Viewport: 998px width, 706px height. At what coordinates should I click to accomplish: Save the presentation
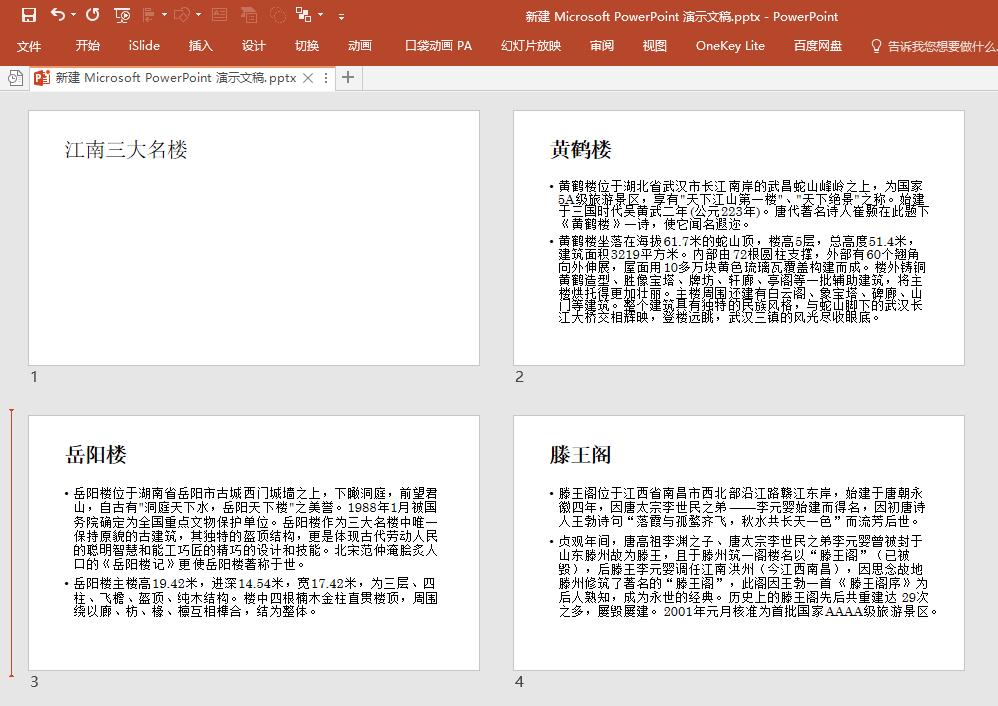pyautogui.click(x=29, y=16)
